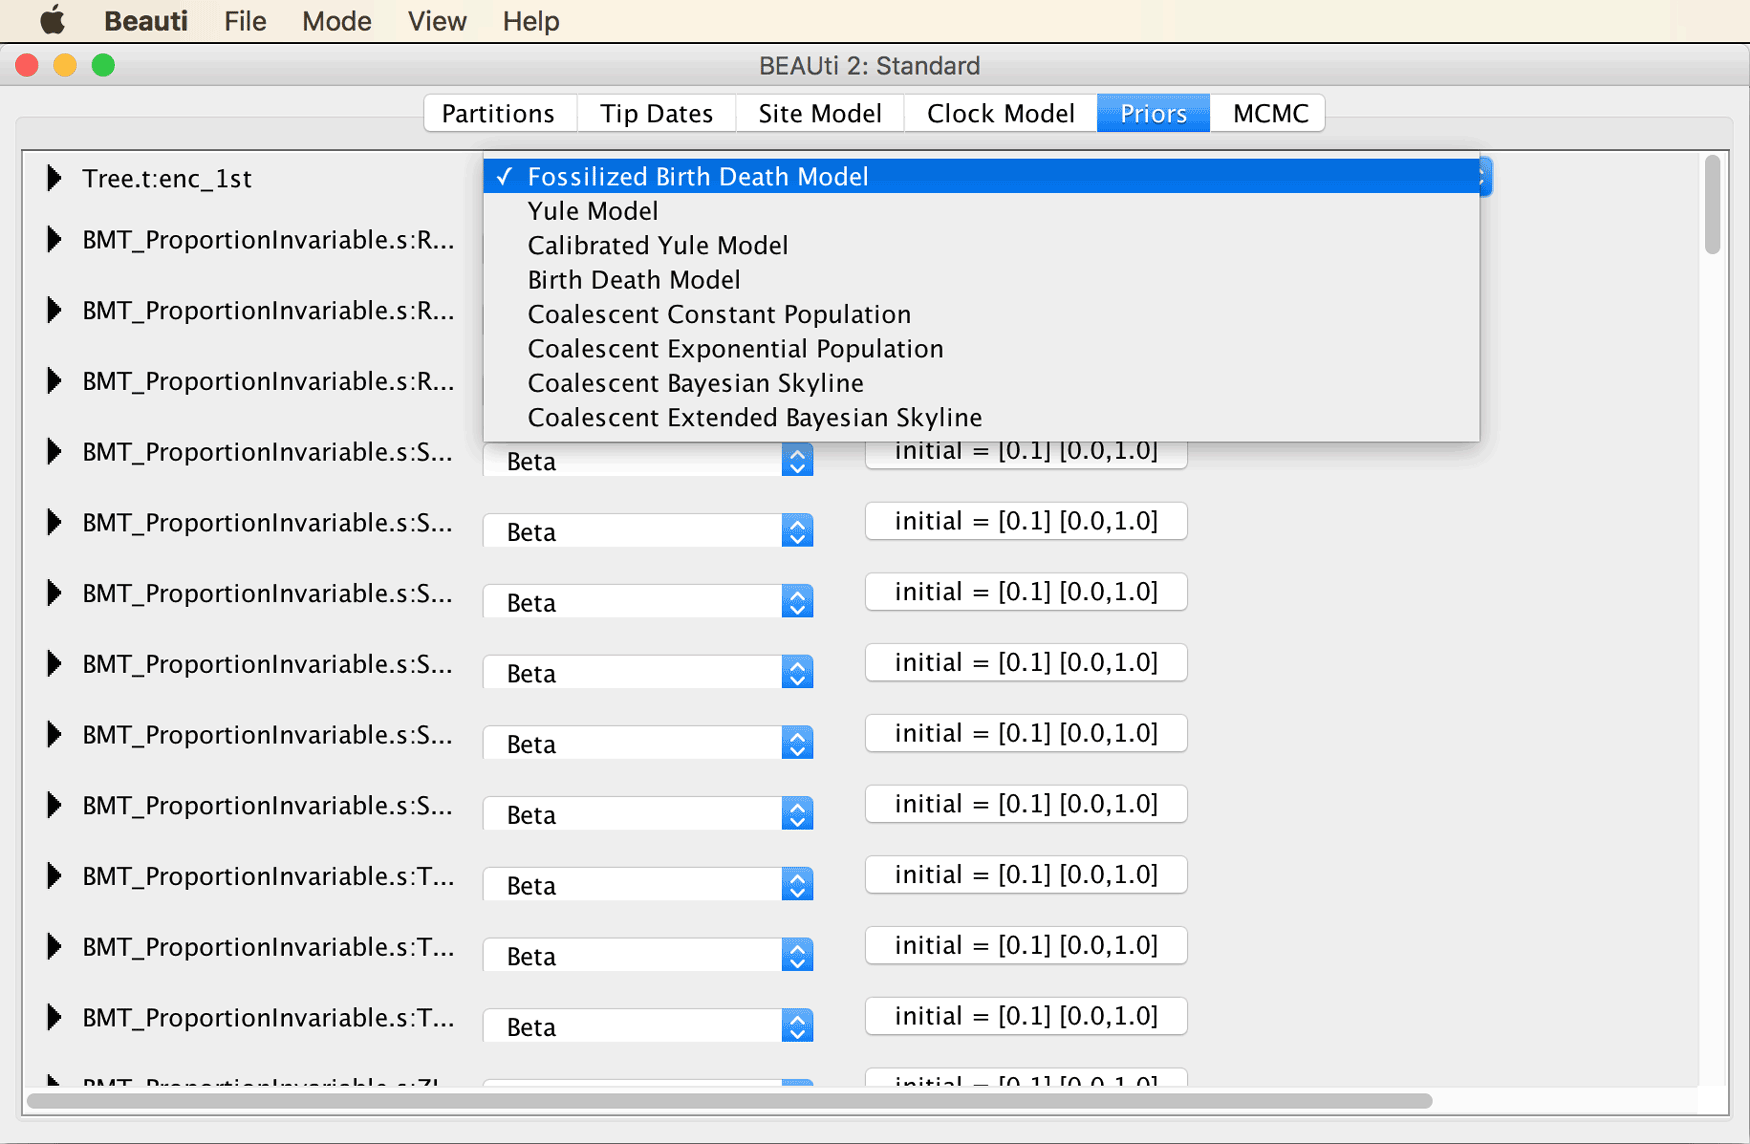Expand the Tree.t:enc_1st prior row

pos(54,178)
